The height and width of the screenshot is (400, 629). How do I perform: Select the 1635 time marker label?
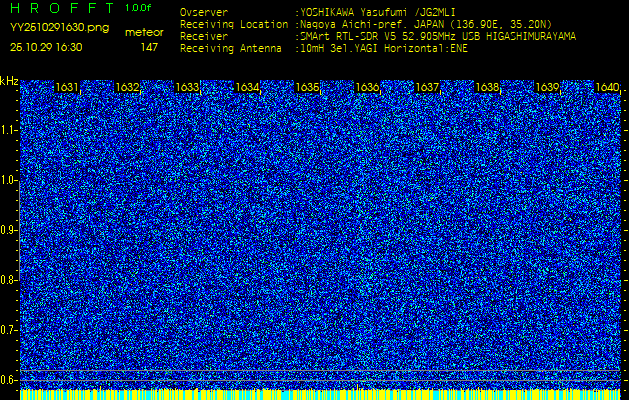307,87
